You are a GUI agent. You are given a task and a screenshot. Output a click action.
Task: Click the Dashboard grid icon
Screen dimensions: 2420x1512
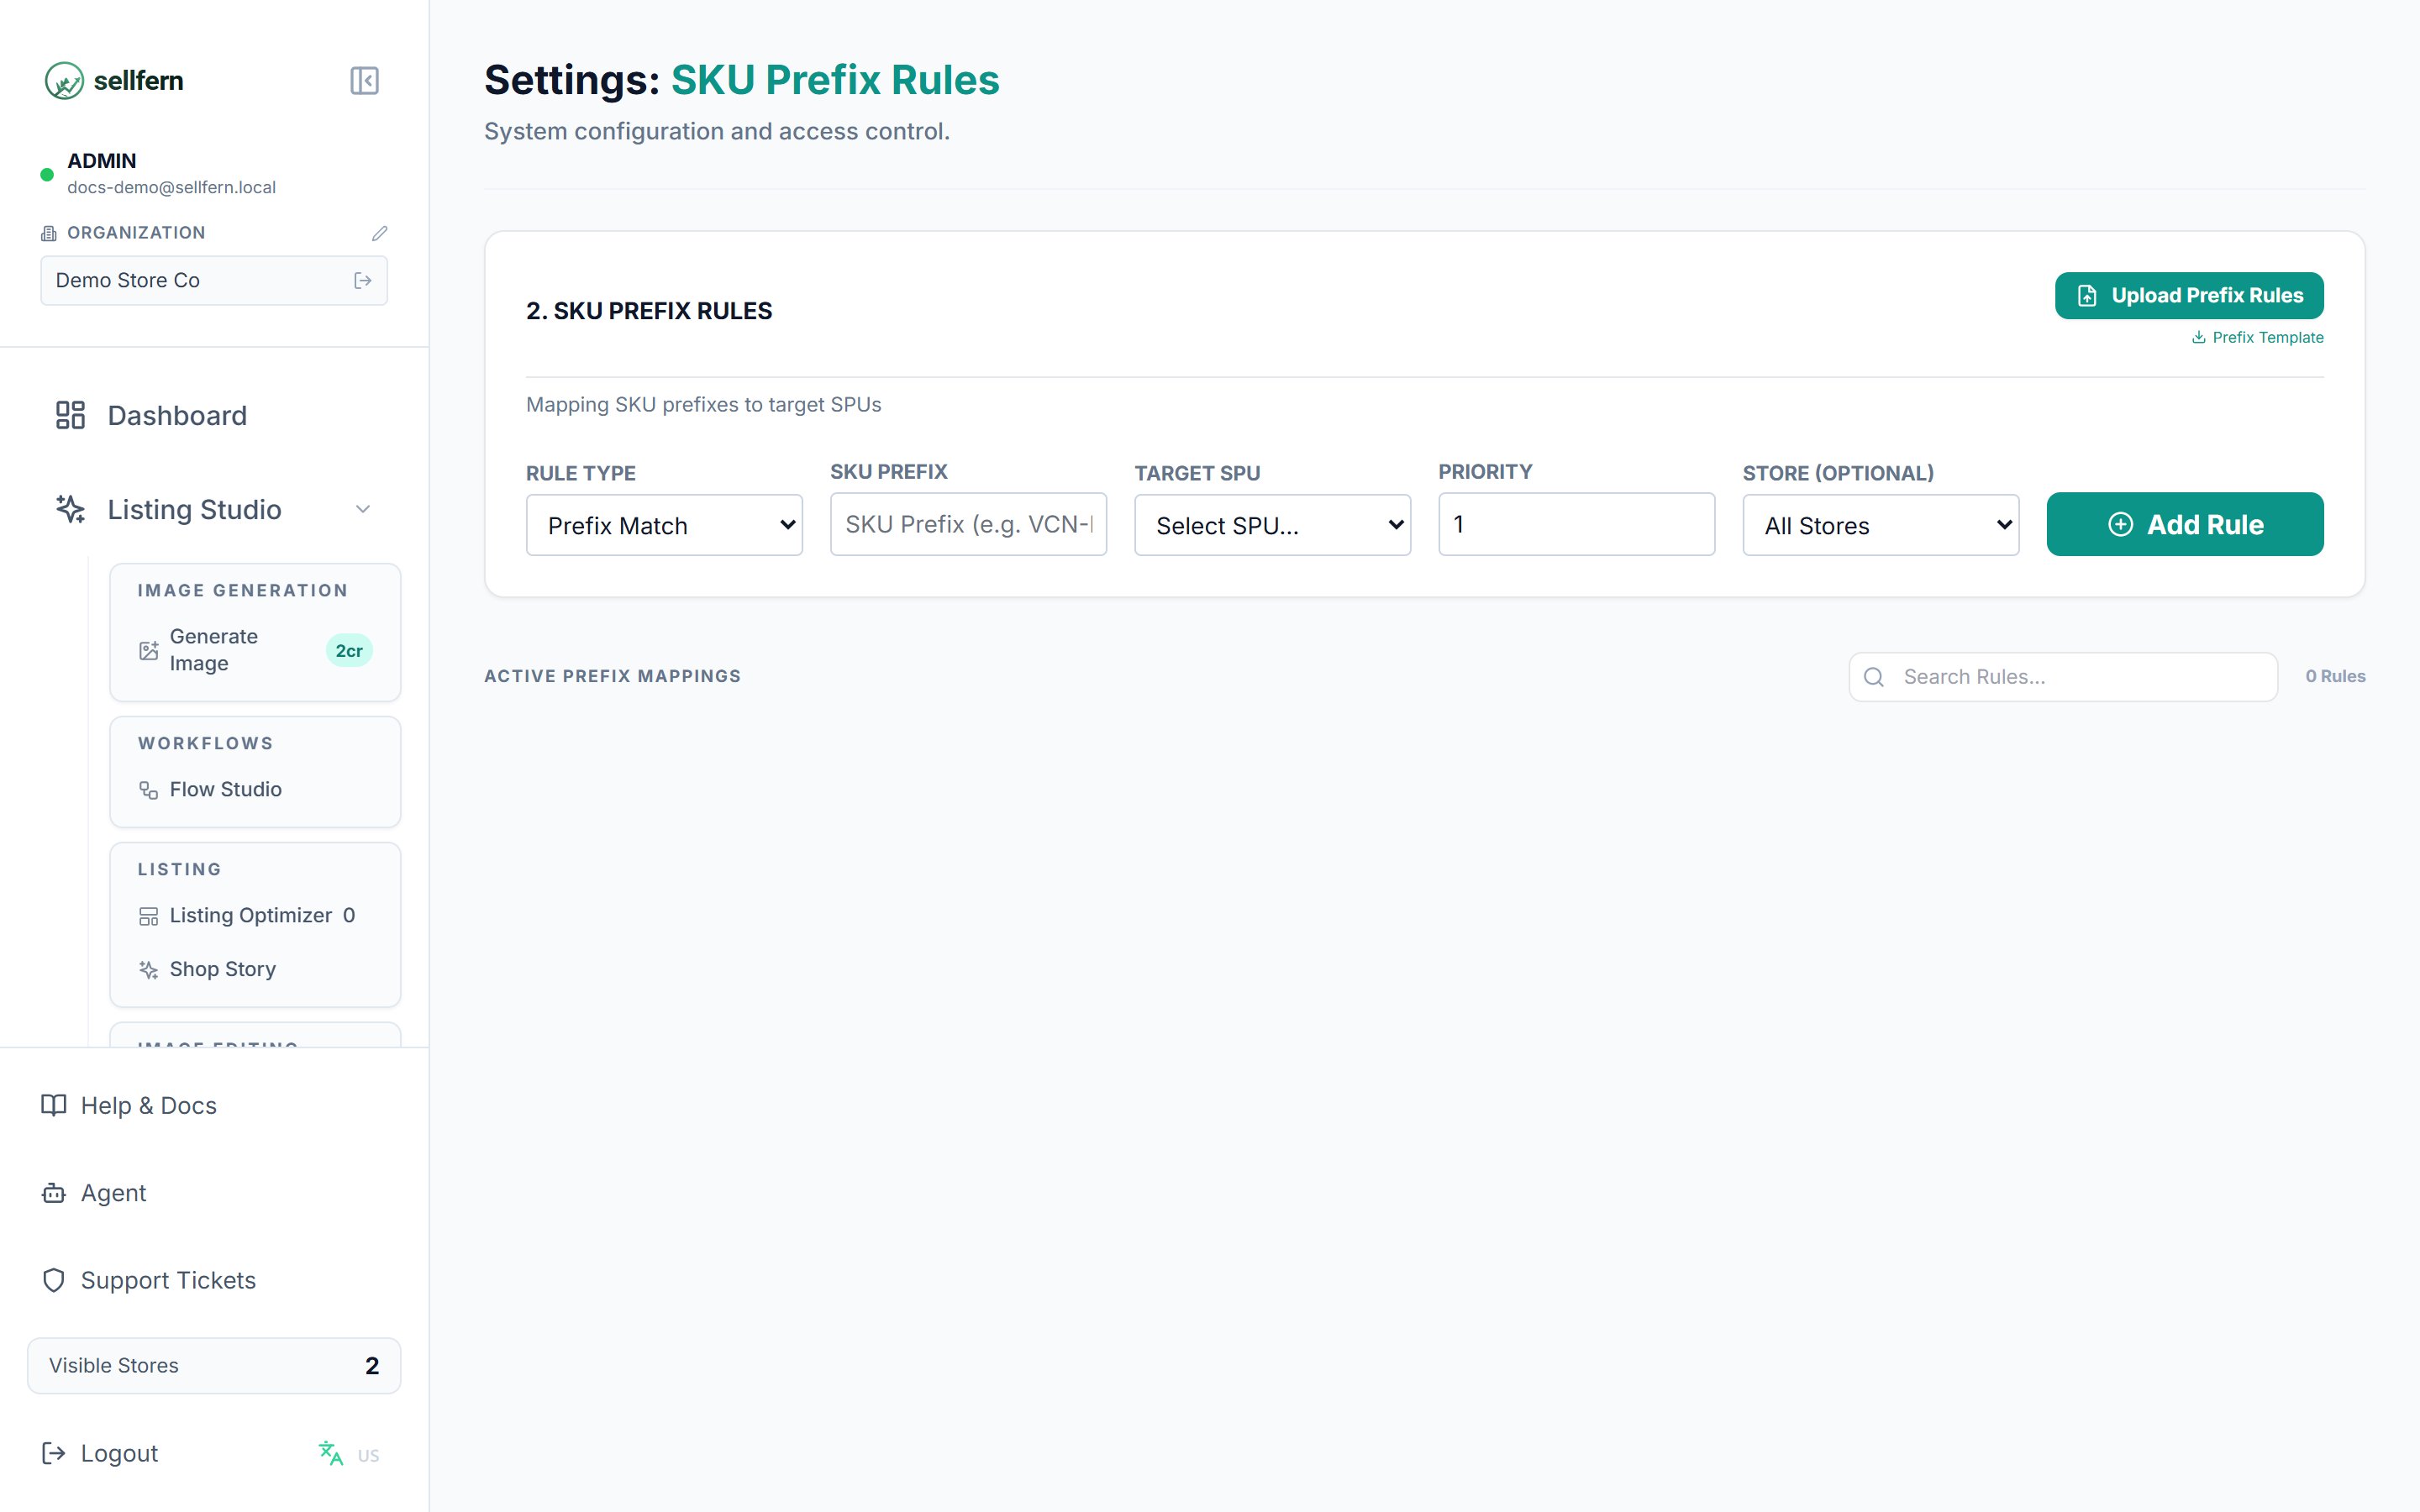pyautogui.click(x=70, y=415)
